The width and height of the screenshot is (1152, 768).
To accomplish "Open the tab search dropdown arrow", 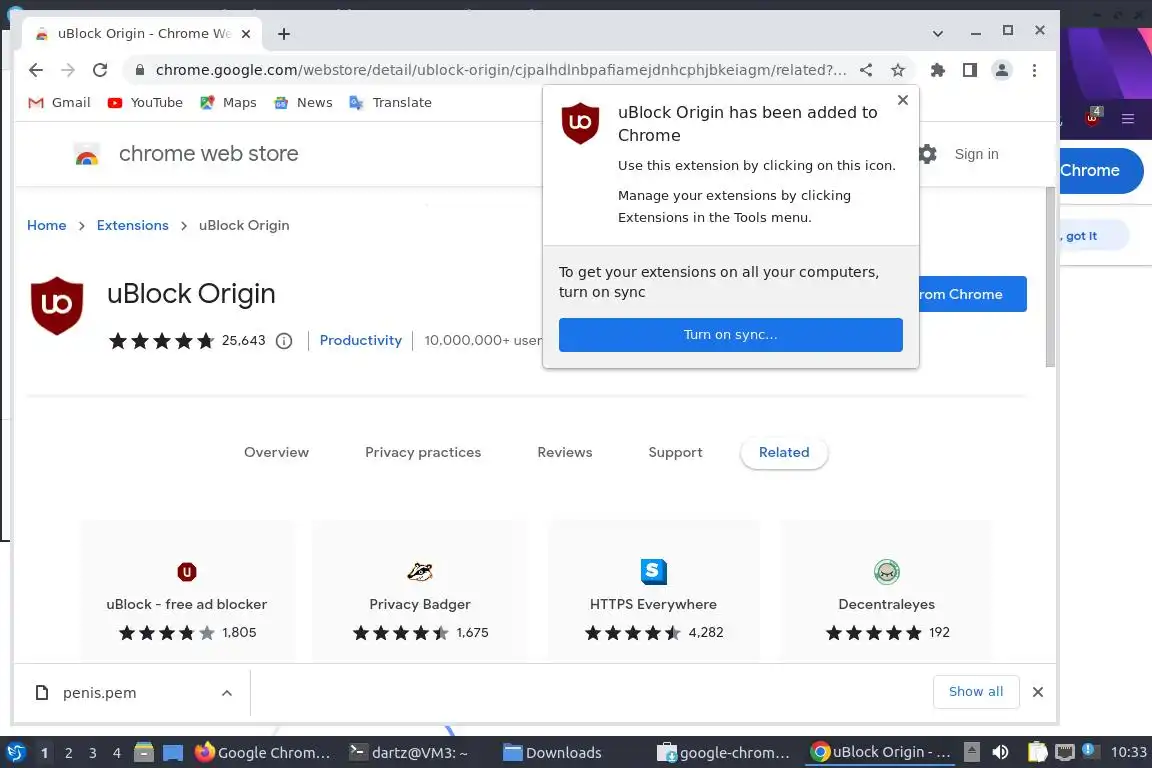I will point(937,34).
